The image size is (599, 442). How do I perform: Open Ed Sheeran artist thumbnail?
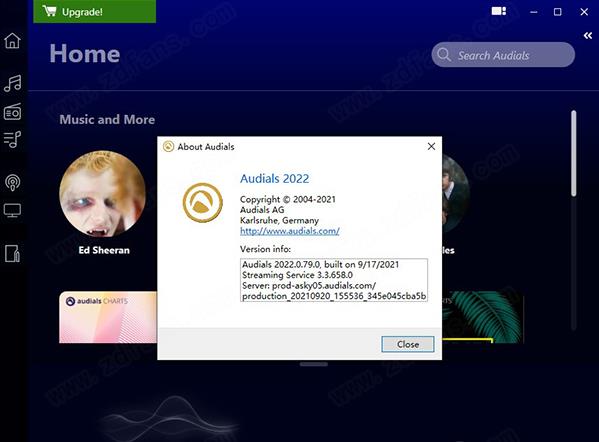tap(102, 194)
